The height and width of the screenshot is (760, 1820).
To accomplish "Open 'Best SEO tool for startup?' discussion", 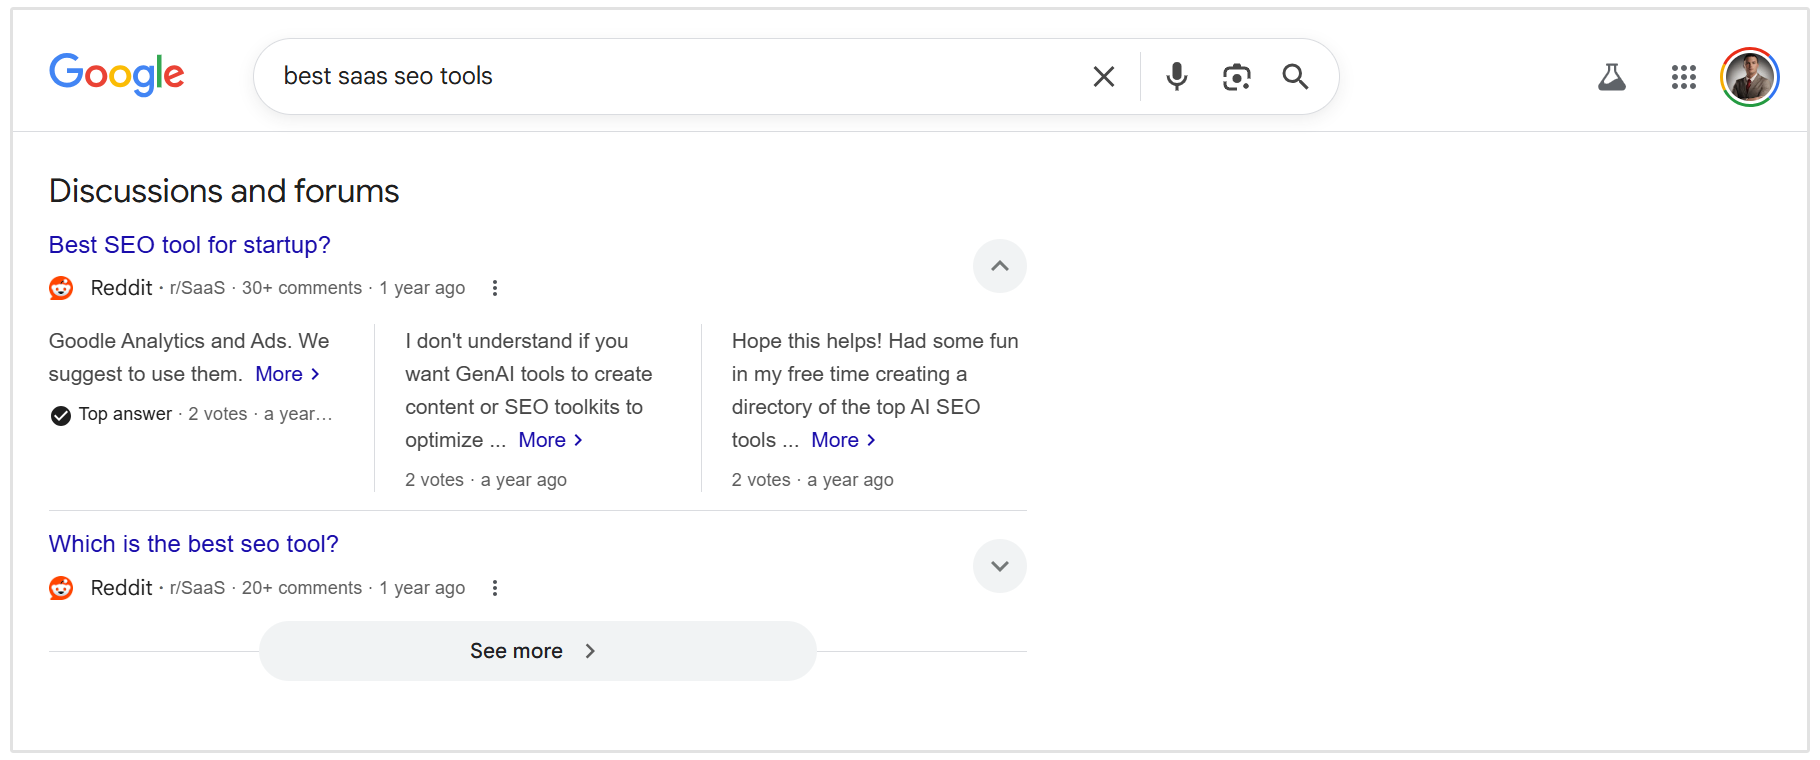I will 189,245.
